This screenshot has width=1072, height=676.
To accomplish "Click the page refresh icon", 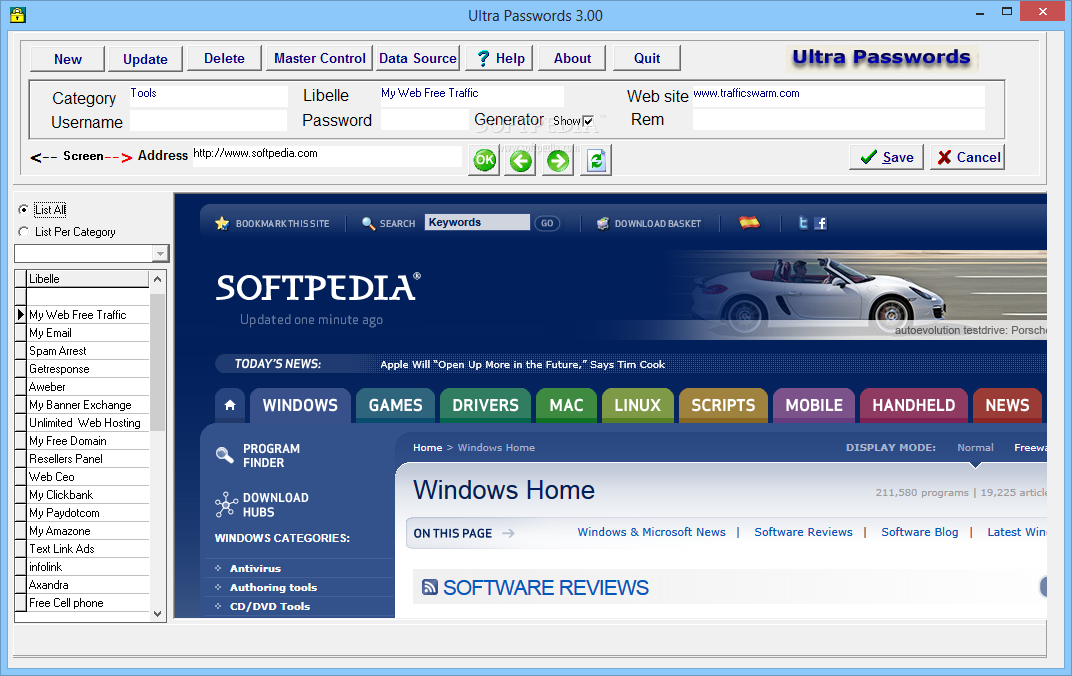I will pyautogui.click(x=596, y=161).
